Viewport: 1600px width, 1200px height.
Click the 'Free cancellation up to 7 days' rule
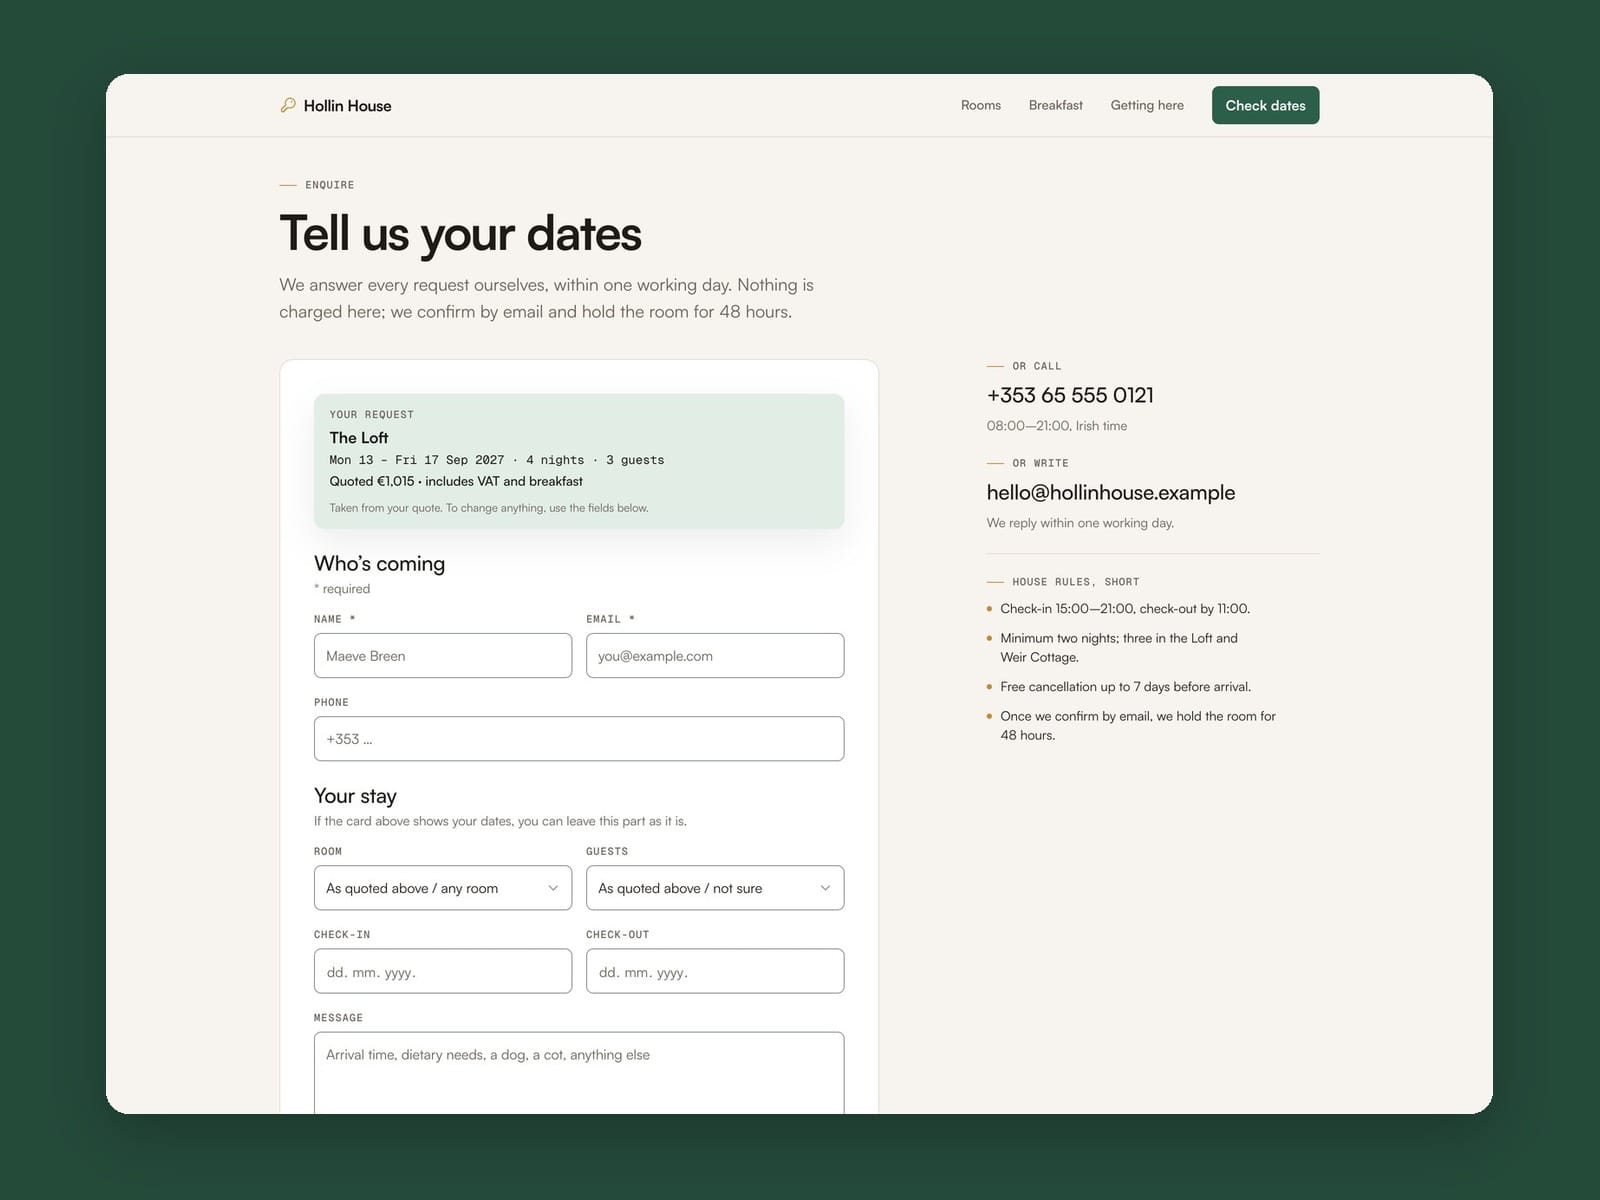[x=1126, y=687]
